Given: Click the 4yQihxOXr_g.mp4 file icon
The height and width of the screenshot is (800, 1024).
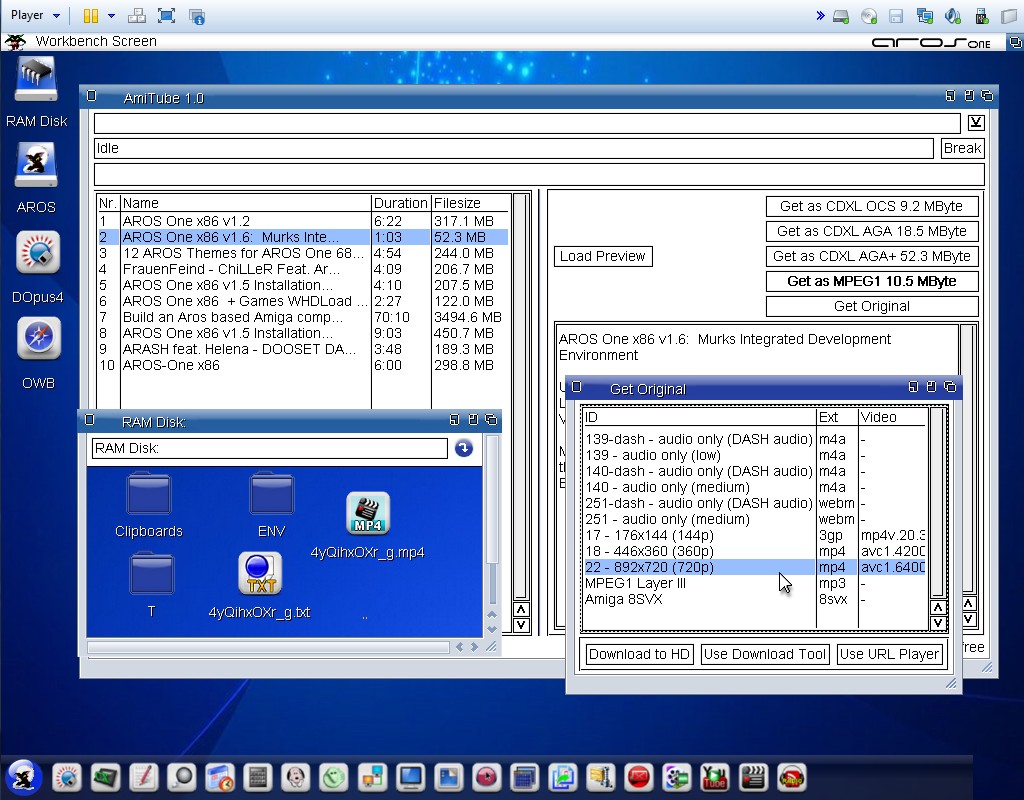Looking at the screenshot, I should pos(367,515).
